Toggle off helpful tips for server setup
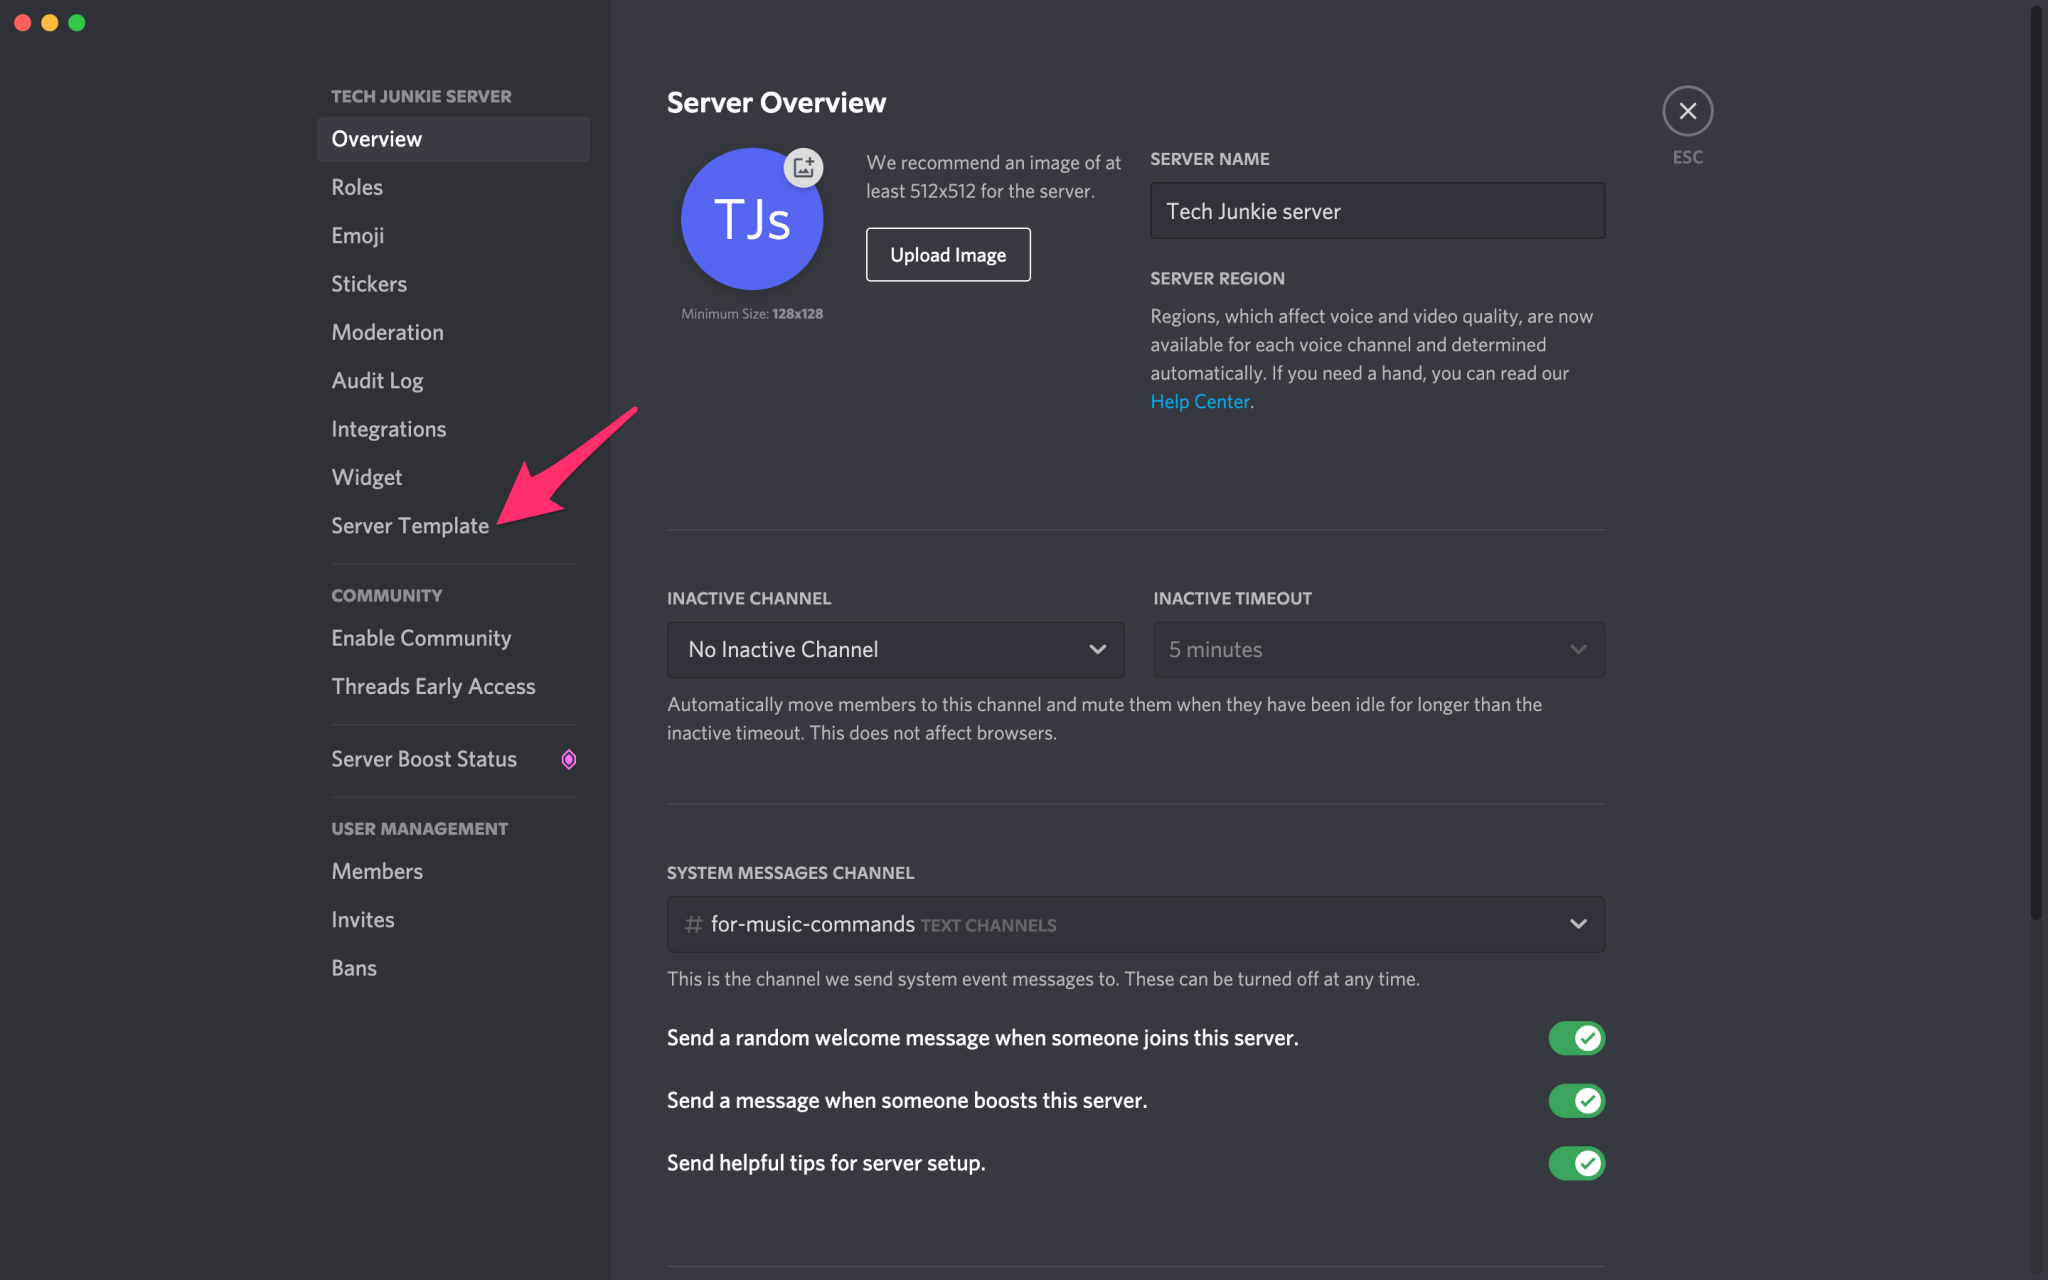The image size is (2048, 1280). (1577, 1163)
